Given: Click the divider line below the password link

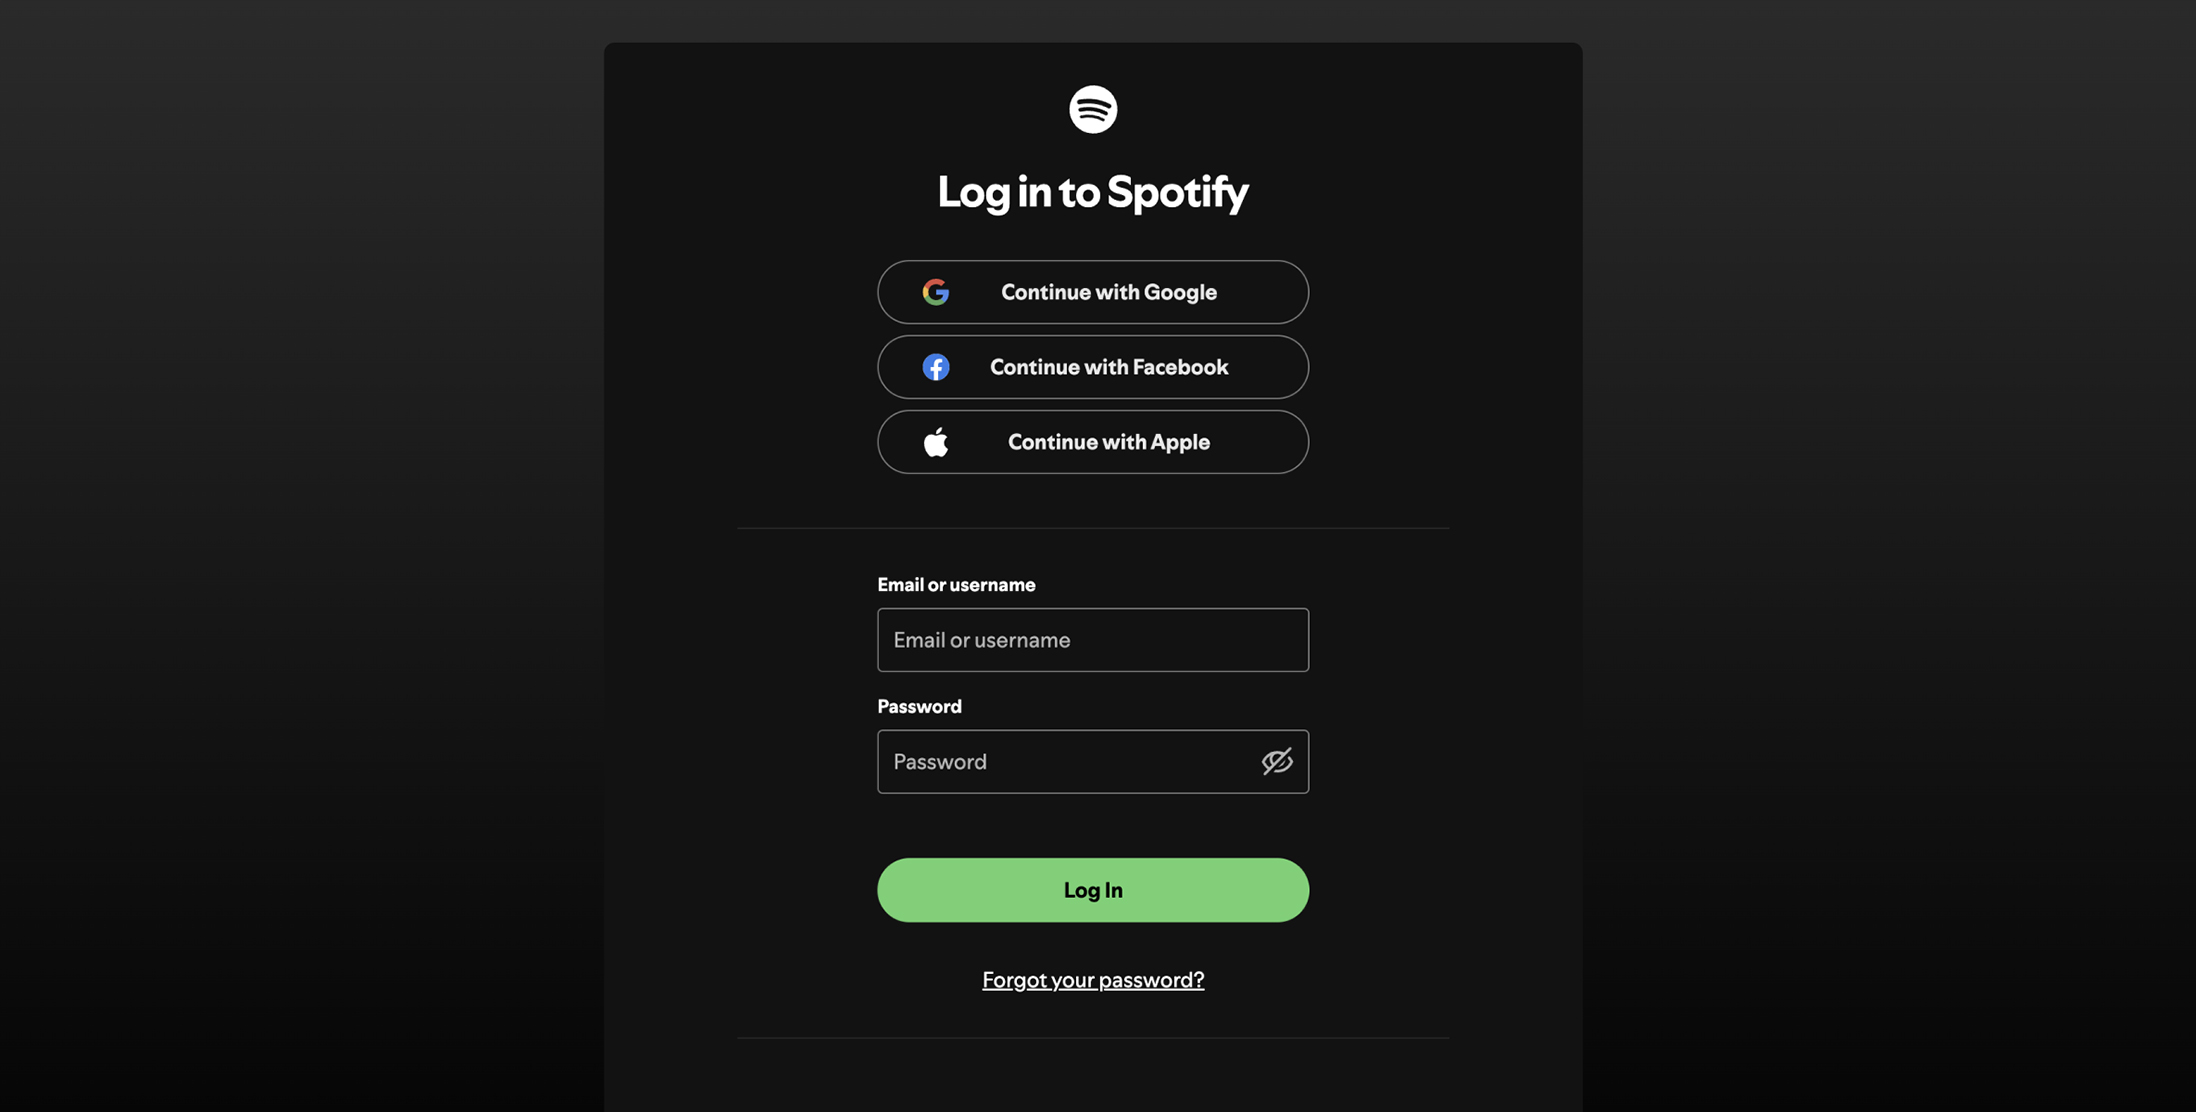Looking at the screenshot, I should [1093, 1038].
